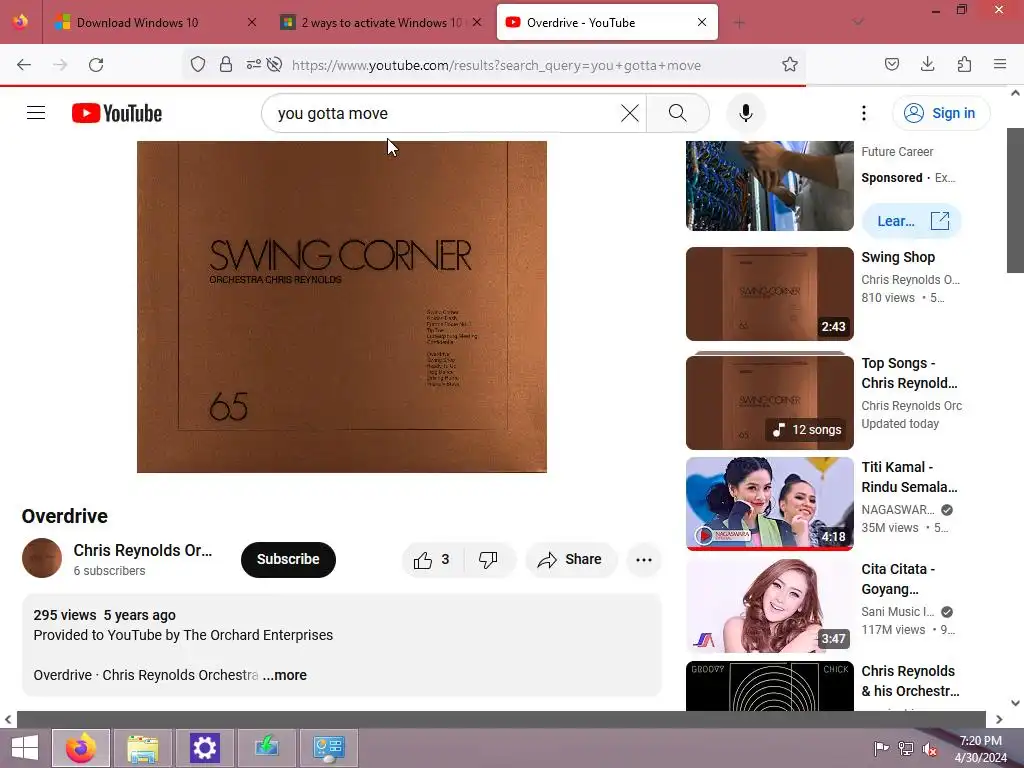1024x768 pixels.
Task: Click horizontal scrollbar right arrow
Action: pos(999,720)
